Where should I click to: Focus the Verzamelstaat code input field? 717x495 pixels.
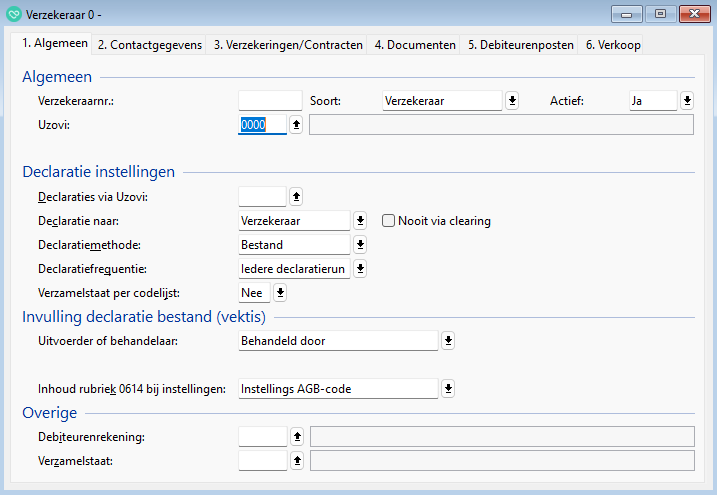click(263, 461)
